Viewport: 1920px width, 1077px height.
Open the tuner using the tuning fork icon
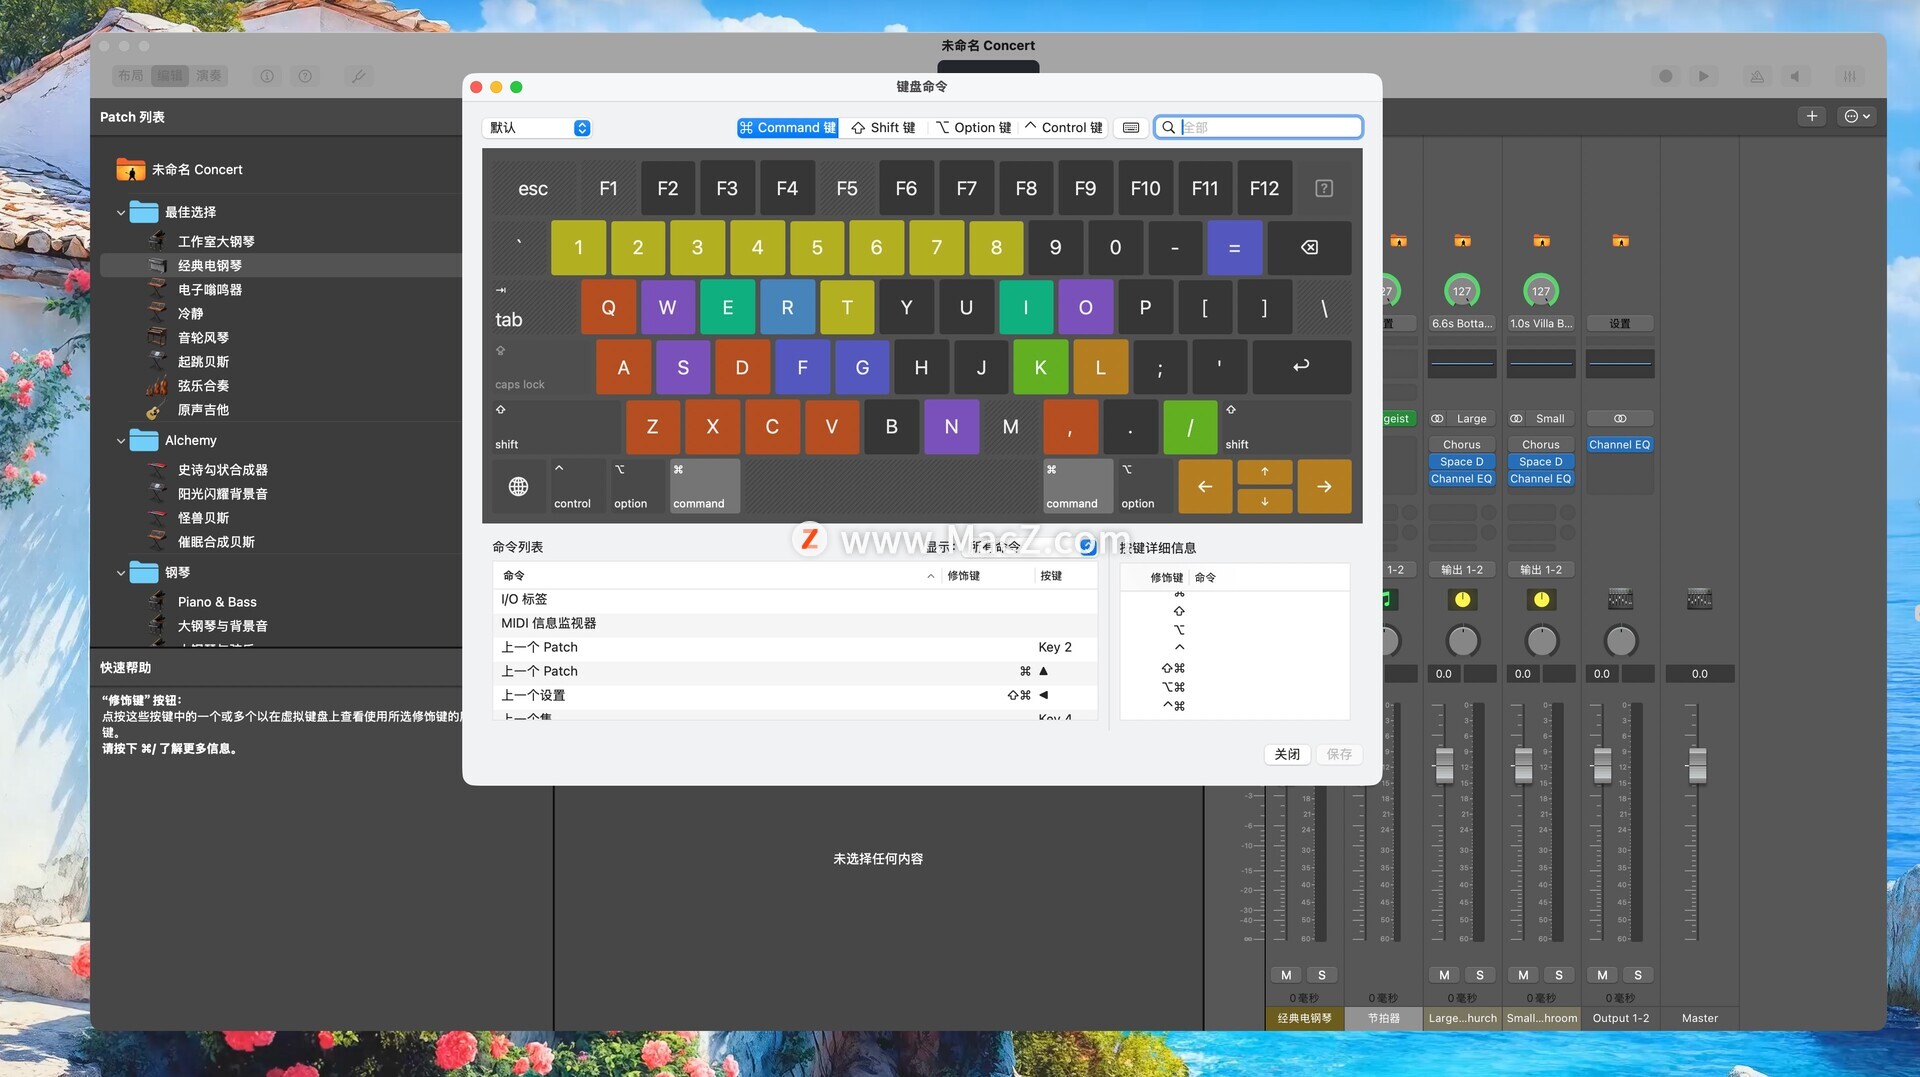tap(357, 76)
